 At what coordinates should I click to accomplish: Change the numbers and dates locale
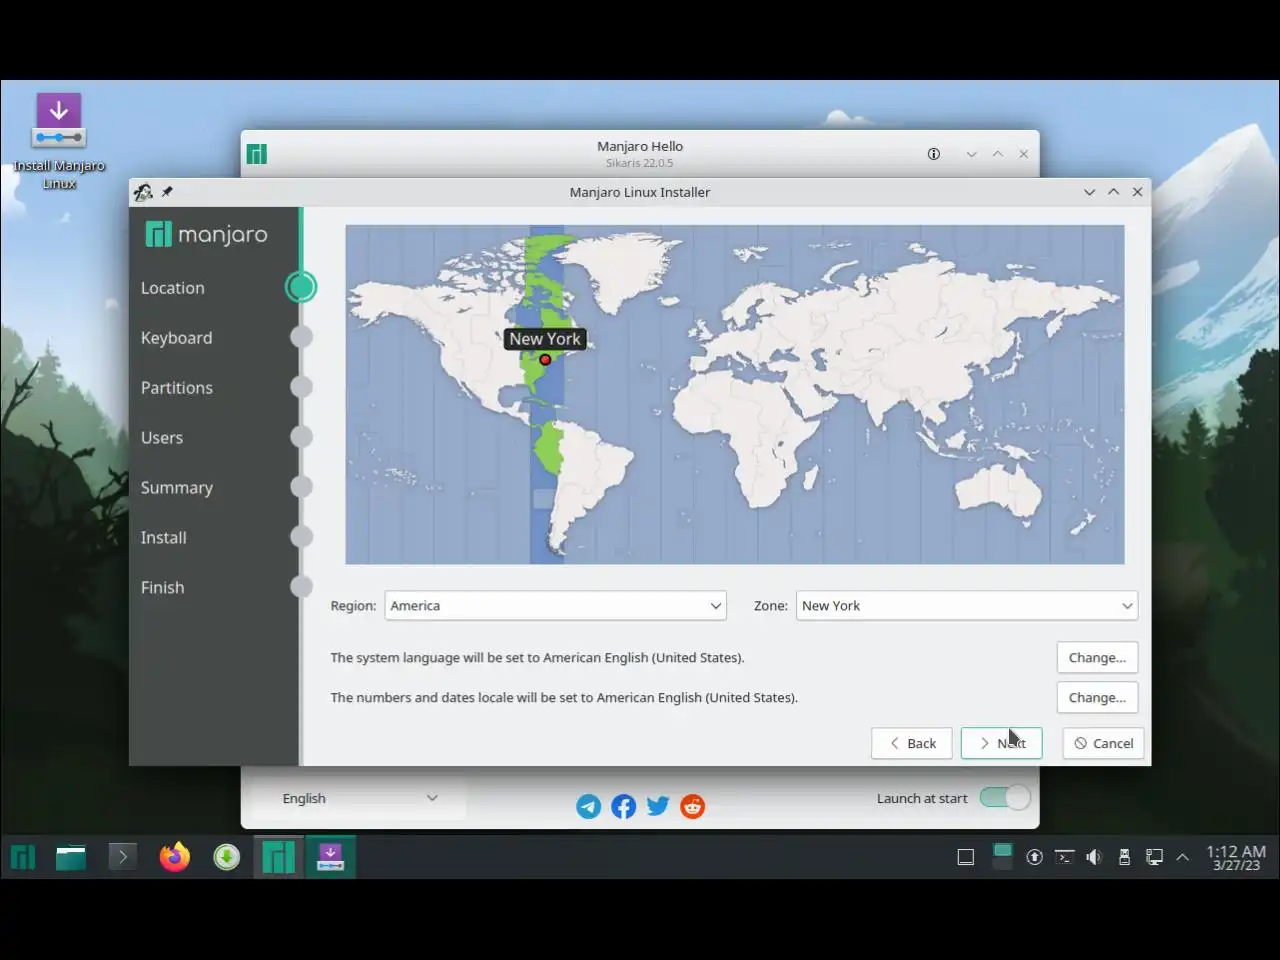click(x=1097, y=698)
